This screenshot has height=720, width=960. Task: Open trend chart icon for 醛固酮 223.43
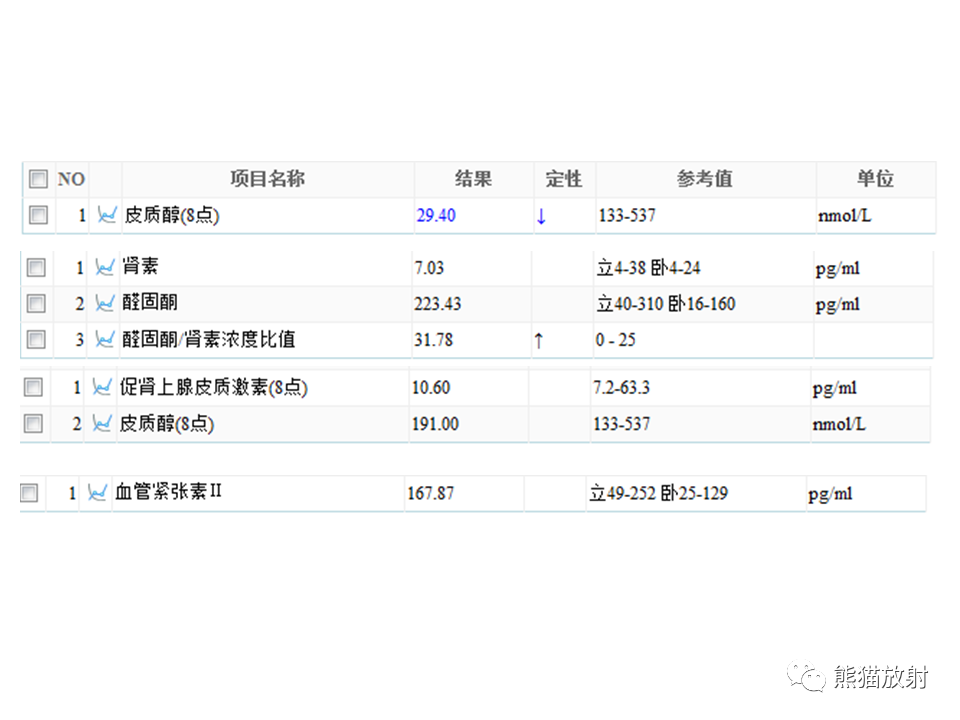tap(105, 303)
